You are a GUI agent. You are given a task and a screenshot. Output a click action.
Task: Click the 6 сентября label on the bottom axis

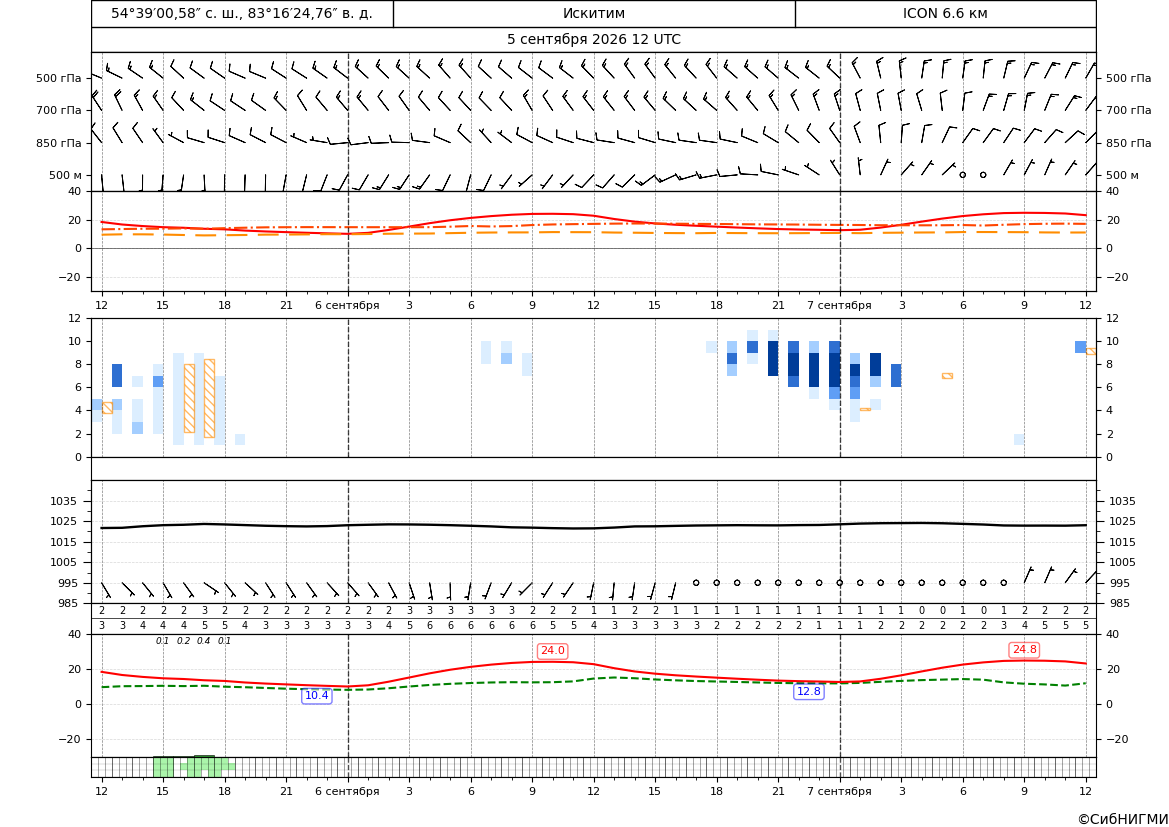point(347,791)
